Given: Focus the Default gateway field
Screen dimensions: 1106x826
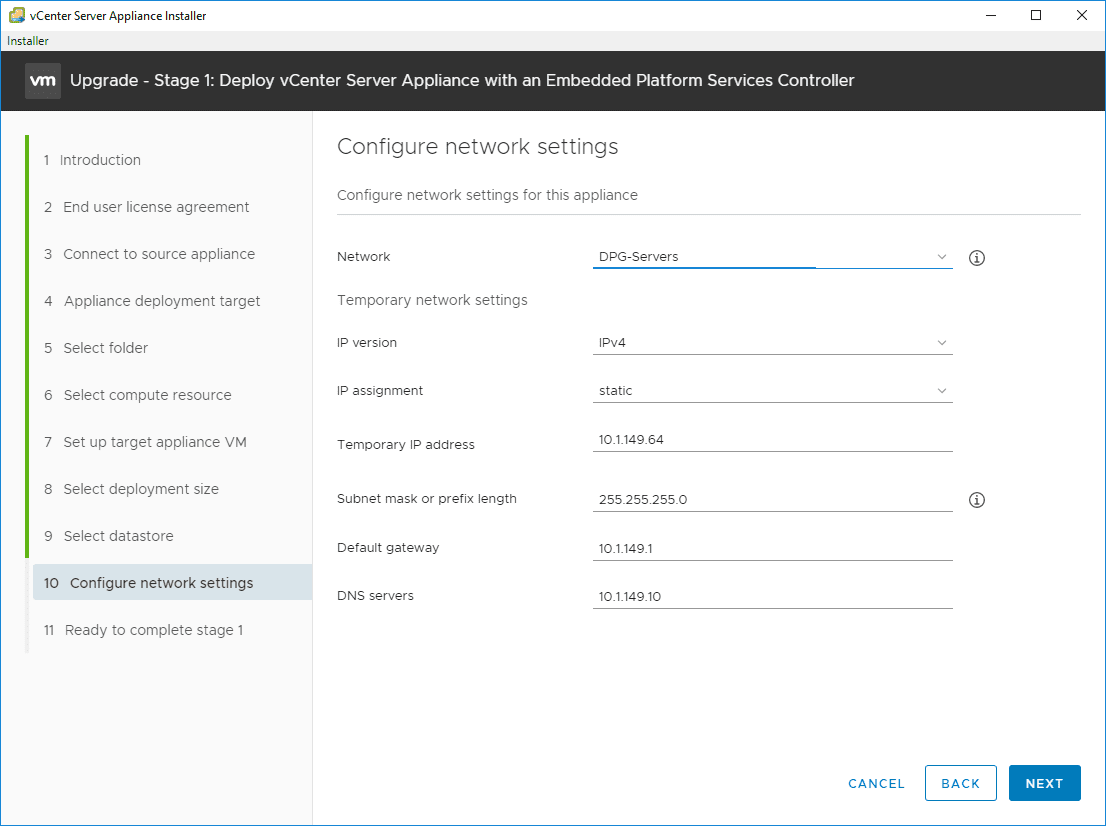Looking at the screenshot, I should [x=772, y=548].
